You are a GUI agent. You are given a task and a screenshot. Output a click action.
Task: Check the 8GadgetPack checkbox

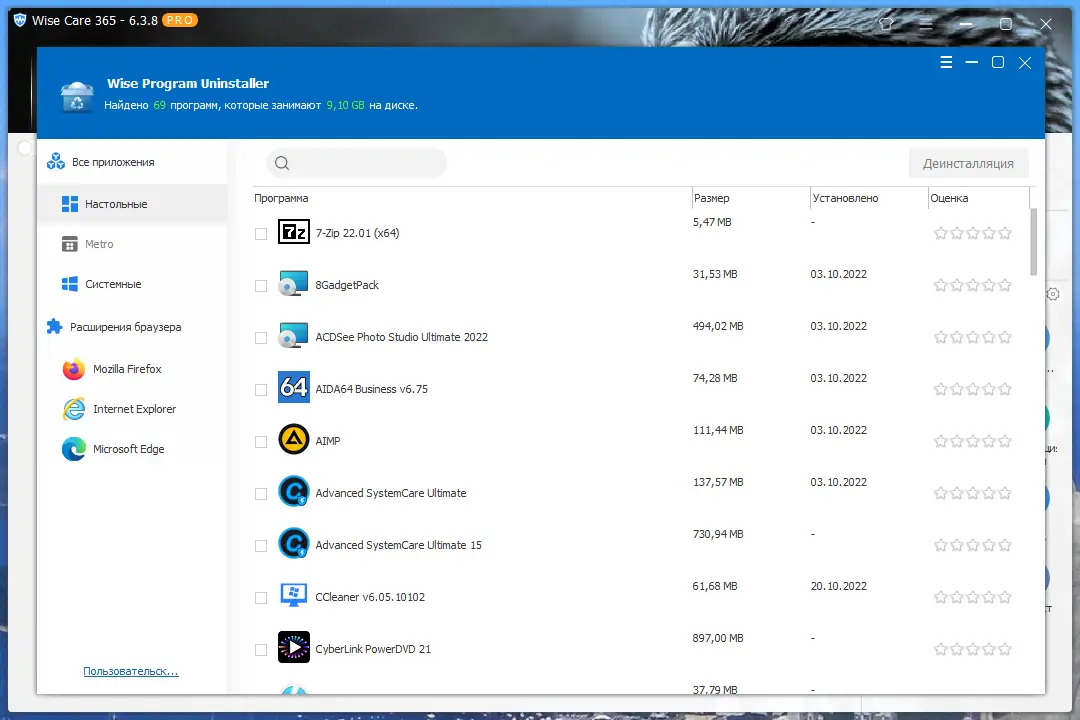(261, 285)
